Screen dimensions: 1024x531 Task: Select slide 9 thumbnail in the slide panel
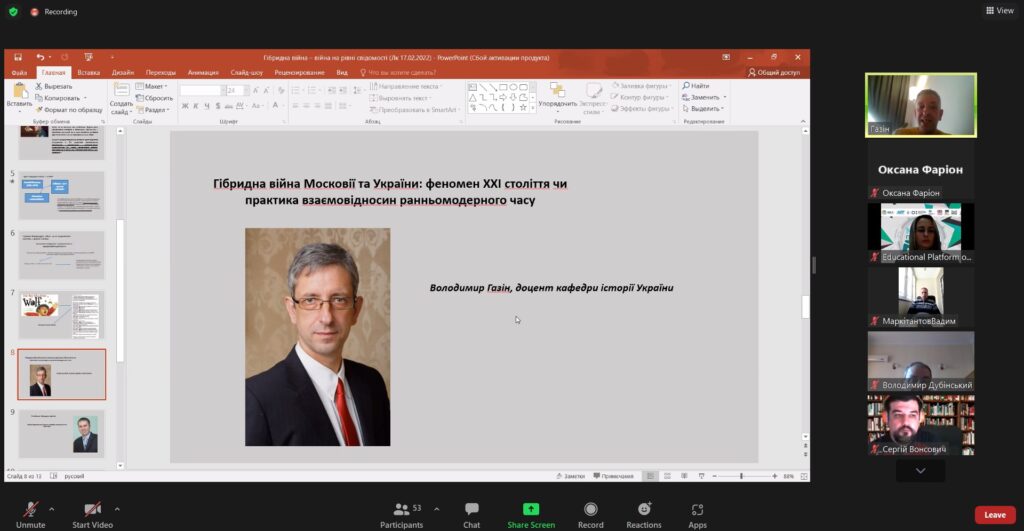click(x=61, y=432)
